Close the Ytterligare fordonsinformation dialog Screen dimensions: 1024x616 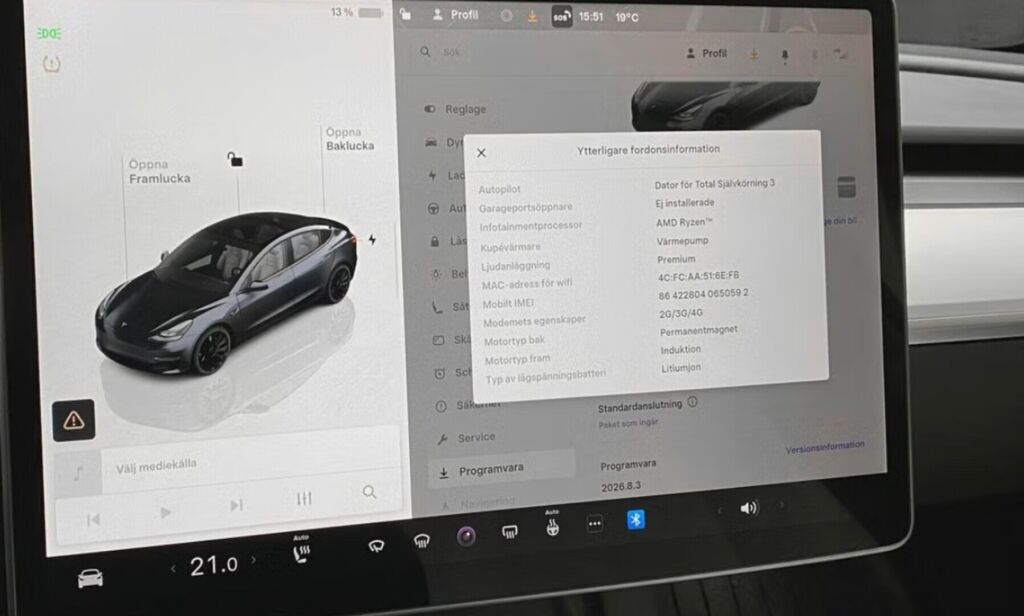tap(481, 153)
